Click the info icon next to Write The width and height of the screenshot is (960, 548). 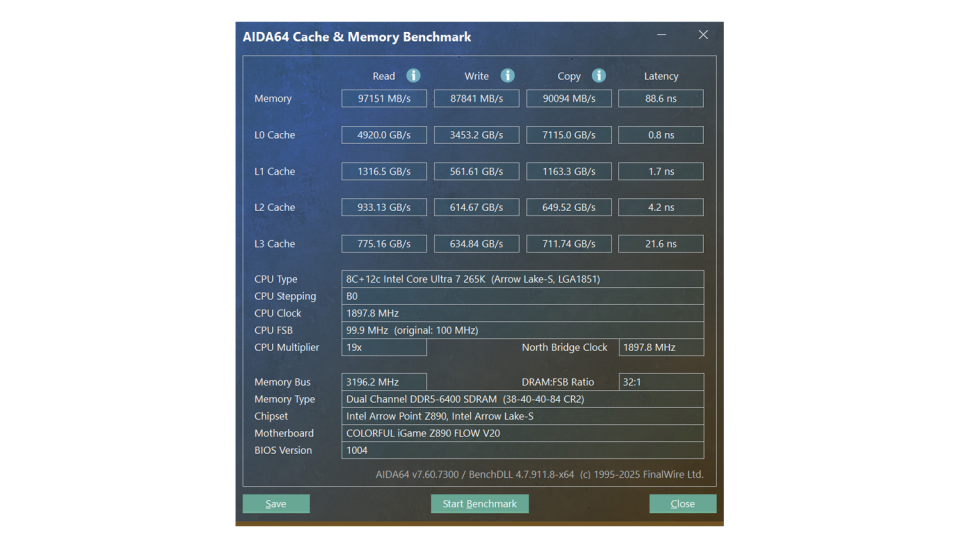click(x=508, y=75)
